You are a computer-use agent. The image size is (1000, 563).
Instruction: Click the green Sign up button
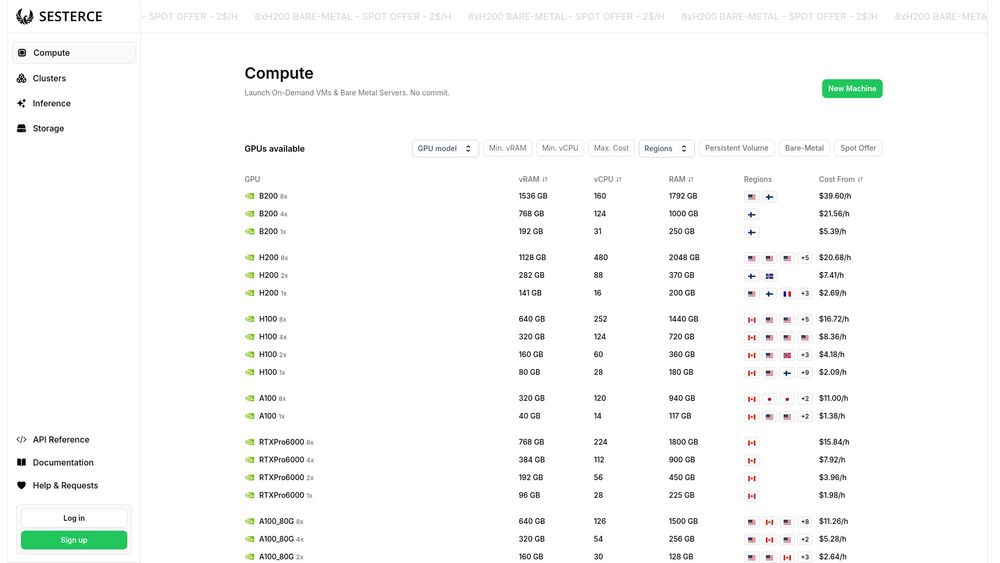(74, 540)
